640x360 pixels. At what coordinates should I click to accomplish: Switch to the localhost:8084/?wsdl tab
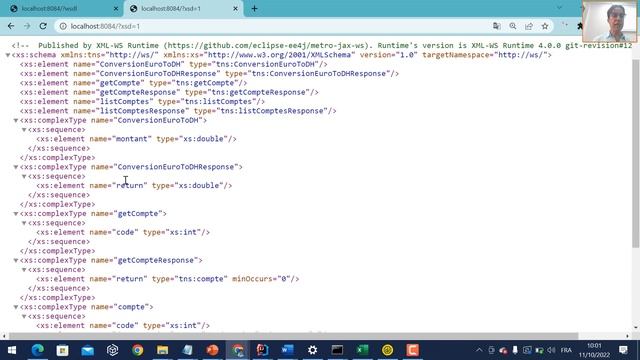click(x=61, y=9)
